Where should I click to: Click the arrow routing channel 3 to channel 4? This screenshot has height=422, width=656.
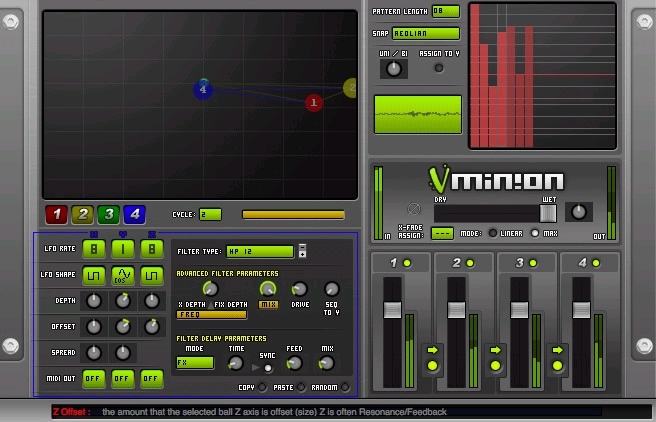(558, 350)
